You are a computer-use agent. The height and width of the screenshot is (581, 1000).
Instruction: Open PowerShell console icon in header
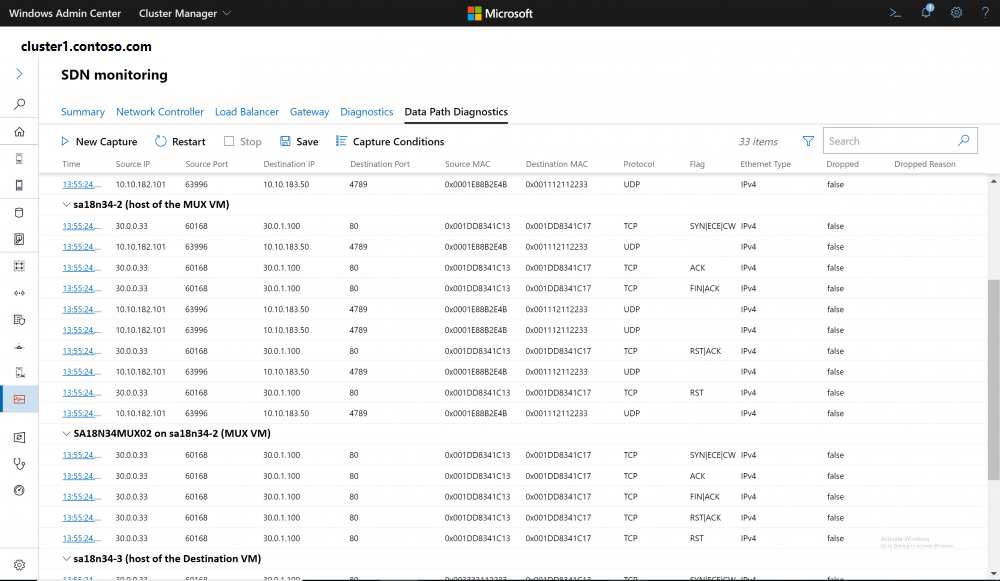click(895, 12)
